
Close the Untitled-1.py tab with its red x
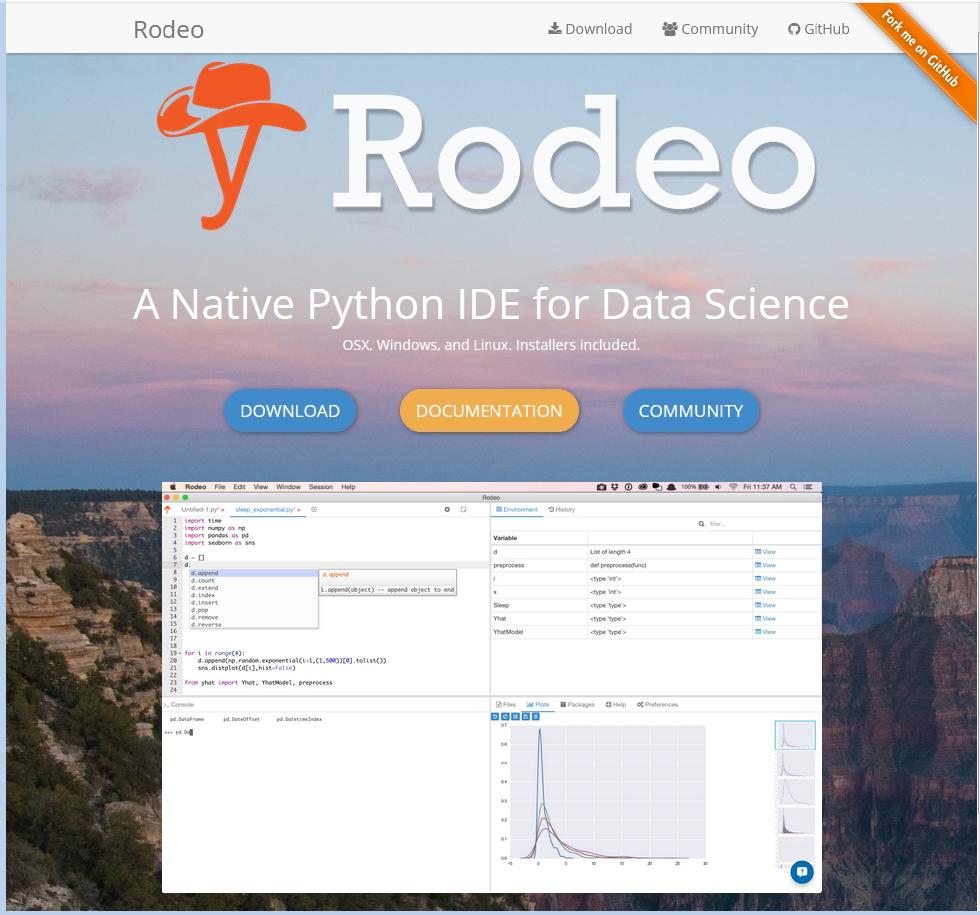222,510
